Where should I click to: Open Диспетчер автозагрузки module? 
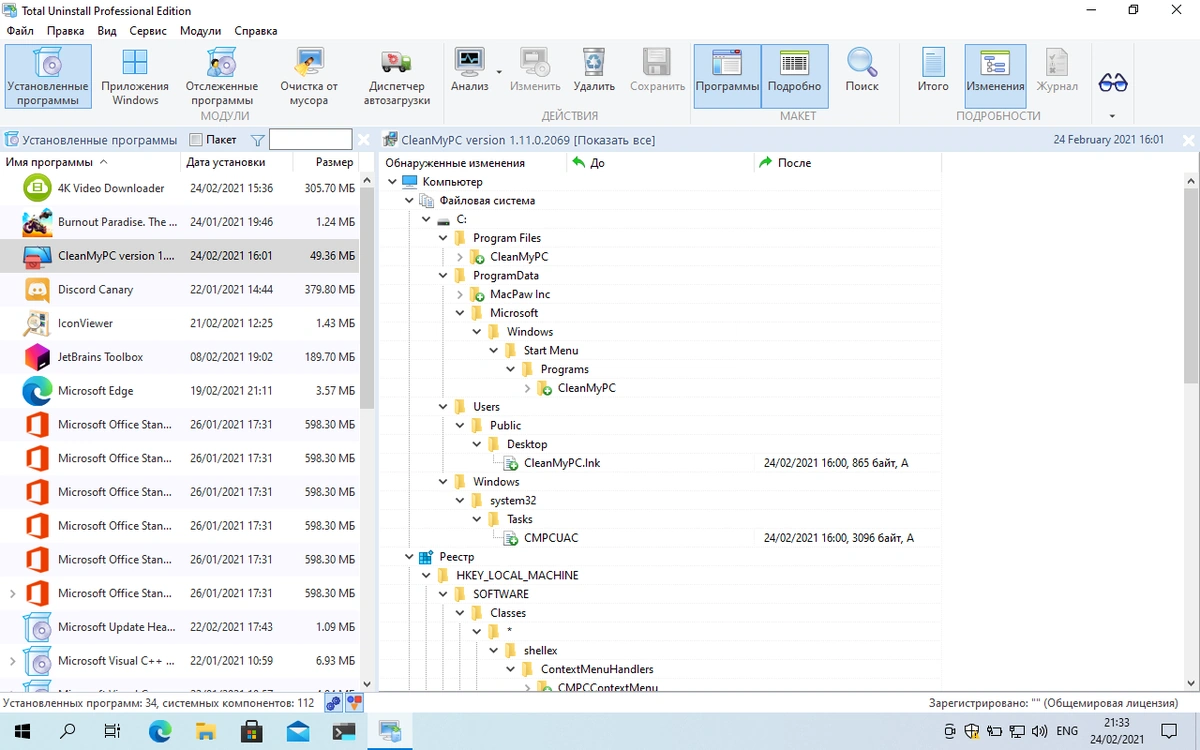click(x=397, y=77)
